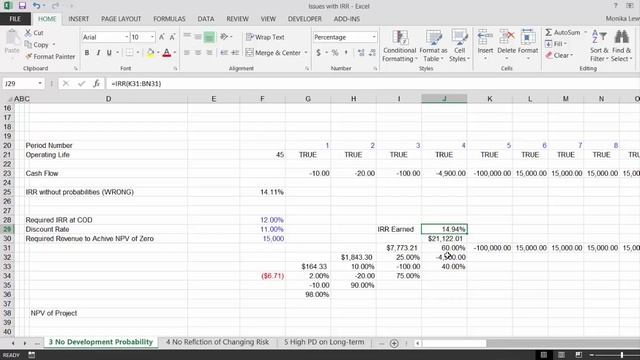This screenshot has height=360, width=640.
Task: Open sheet tab 5 High PD on Long-term
Action: tap(324, 342)
